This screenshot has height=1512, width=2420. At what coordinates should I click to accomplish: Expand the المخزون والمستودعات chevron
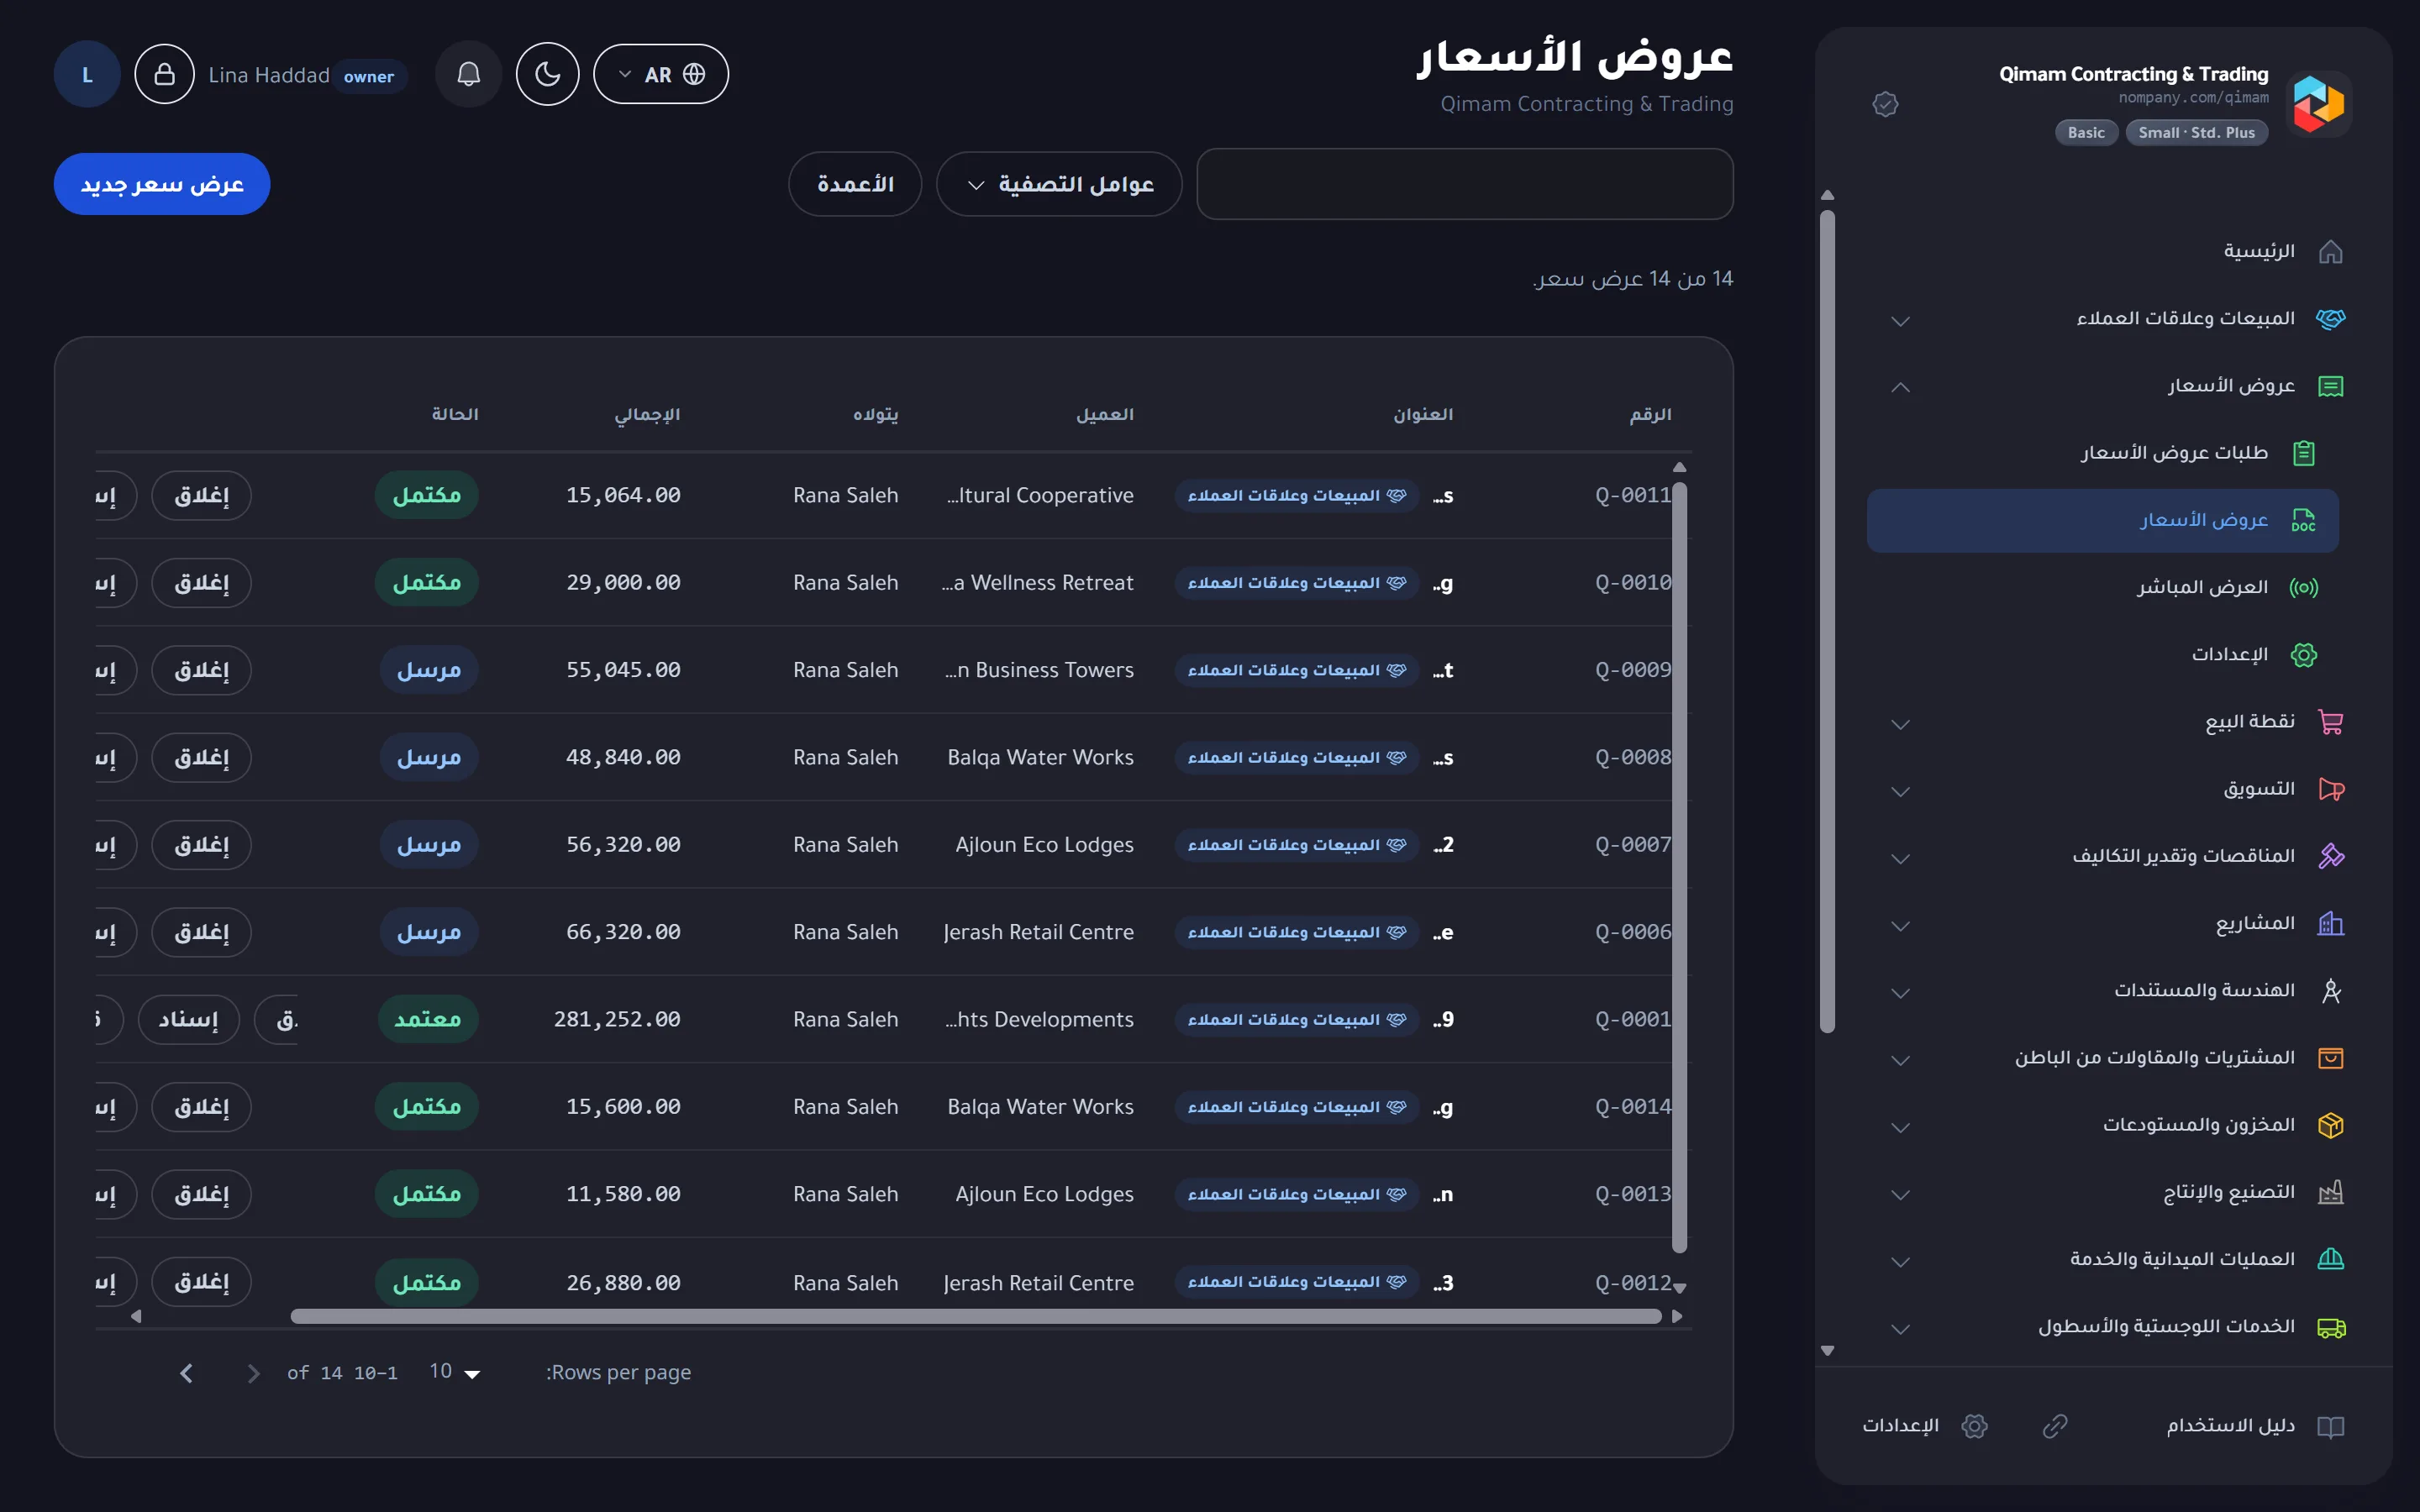tap(1900, 1127)
